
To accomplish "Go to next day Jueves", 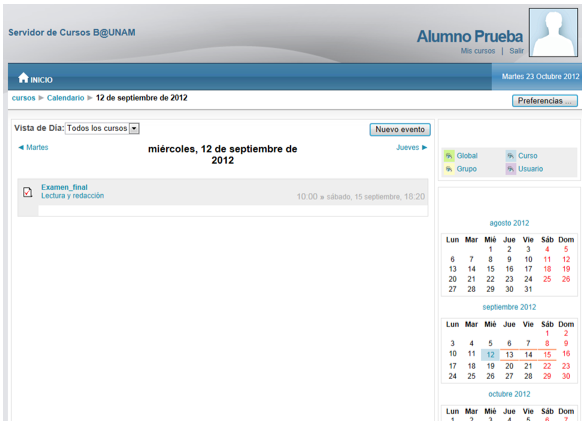I will coord(412,147).
